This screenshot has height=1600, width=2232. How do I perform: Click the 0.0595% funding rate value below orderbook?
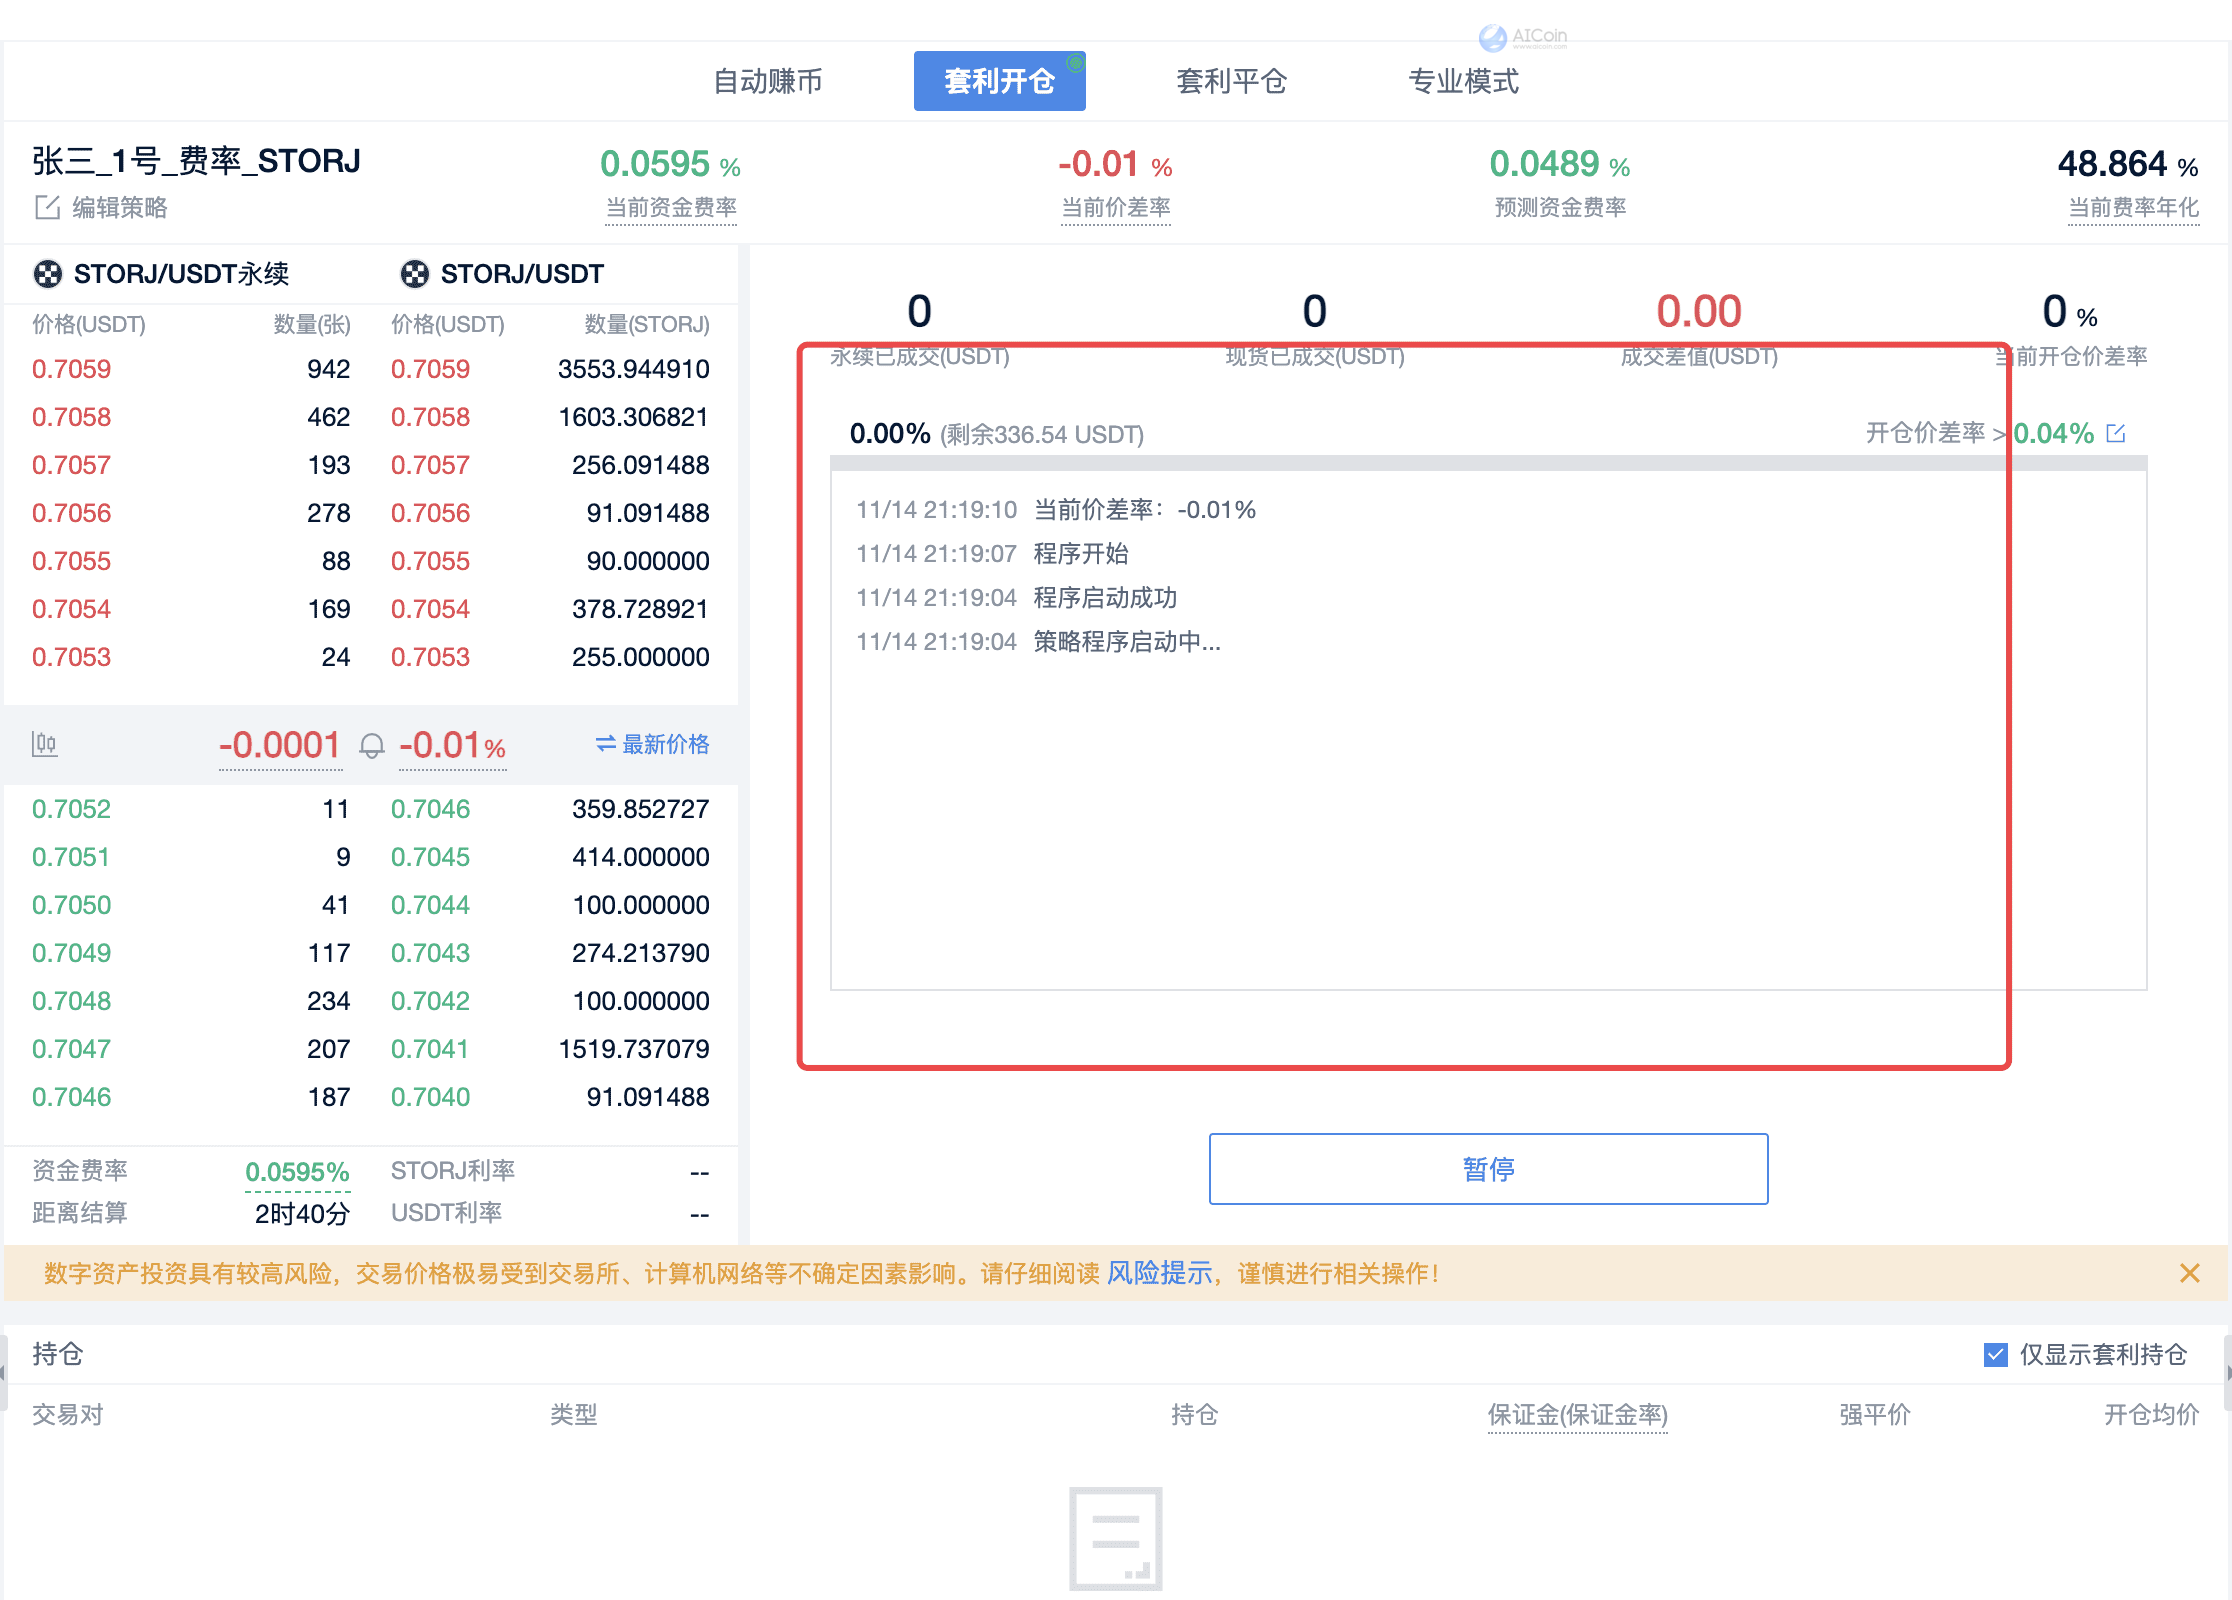(297, 1171)
